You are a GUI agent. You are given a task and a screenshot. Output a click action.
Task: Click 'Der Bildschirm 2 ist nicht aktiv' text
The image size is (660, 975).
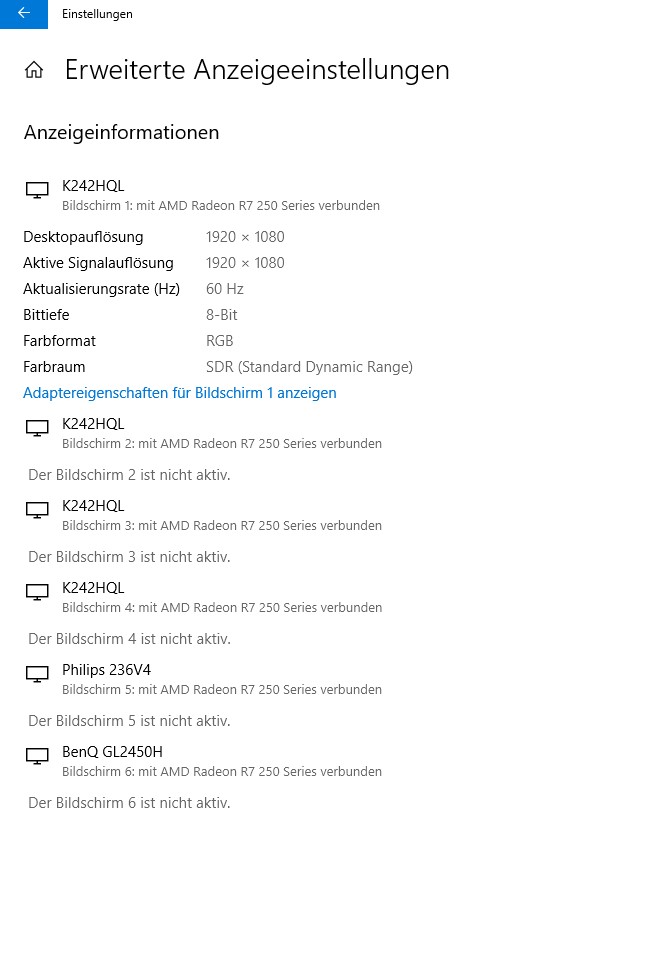(x=129, y=475)
